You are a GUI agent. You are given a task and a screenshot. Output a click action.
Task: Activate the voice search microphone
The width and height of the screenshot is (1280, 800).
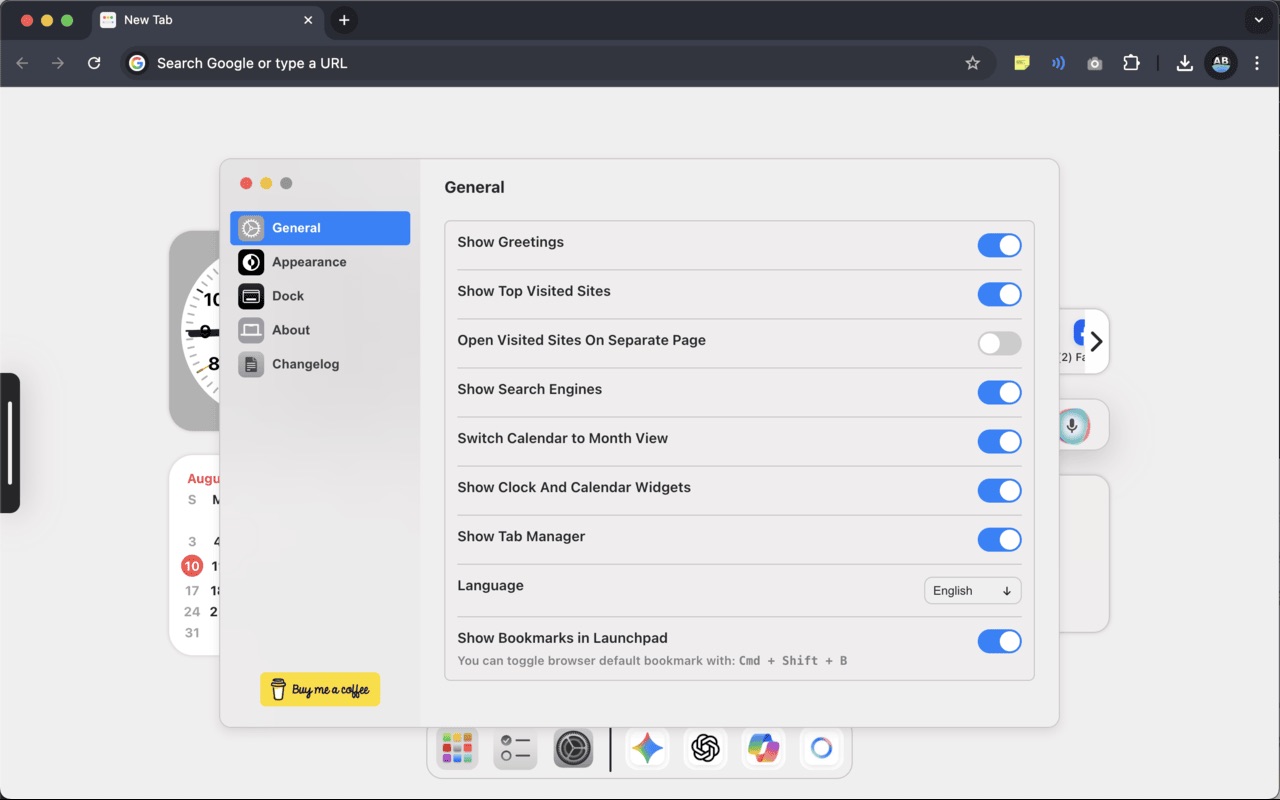coord(1071,424)
